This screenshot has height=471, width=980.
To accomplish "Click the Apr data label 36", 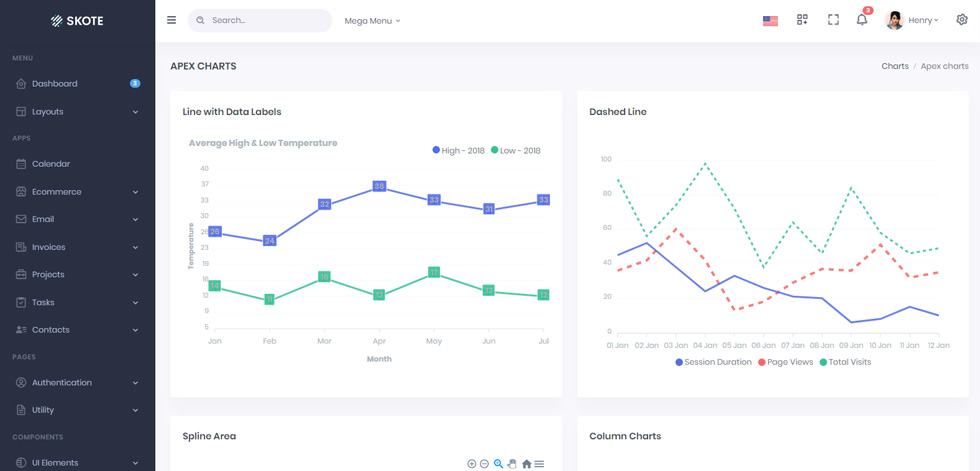I will pyautogui.click(x=379, y=186).
